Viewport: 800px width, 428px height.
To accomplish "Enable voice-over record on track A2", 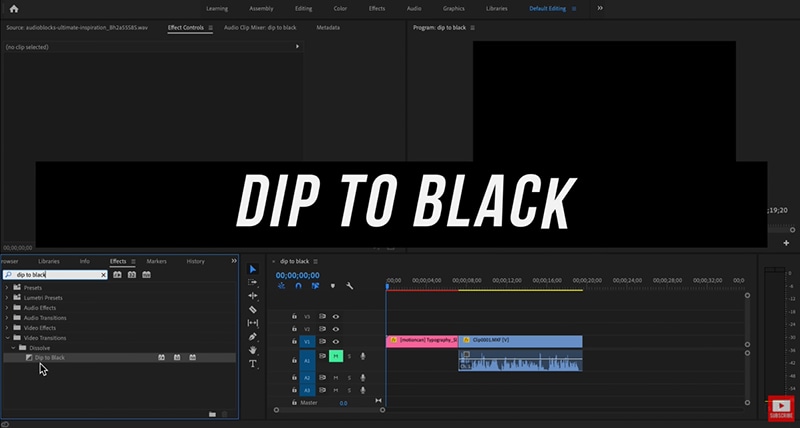I will pyautogui.click(x=363, y=377).
